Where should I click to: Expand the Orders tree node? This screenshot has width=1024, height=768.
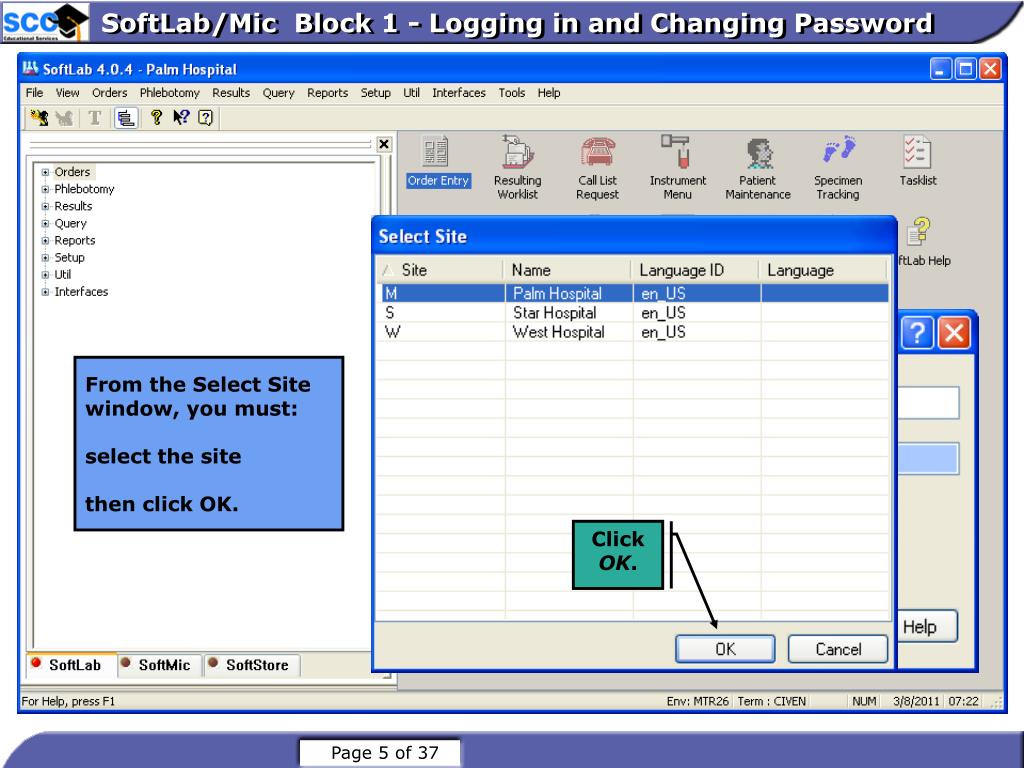[x=45, y=172]
